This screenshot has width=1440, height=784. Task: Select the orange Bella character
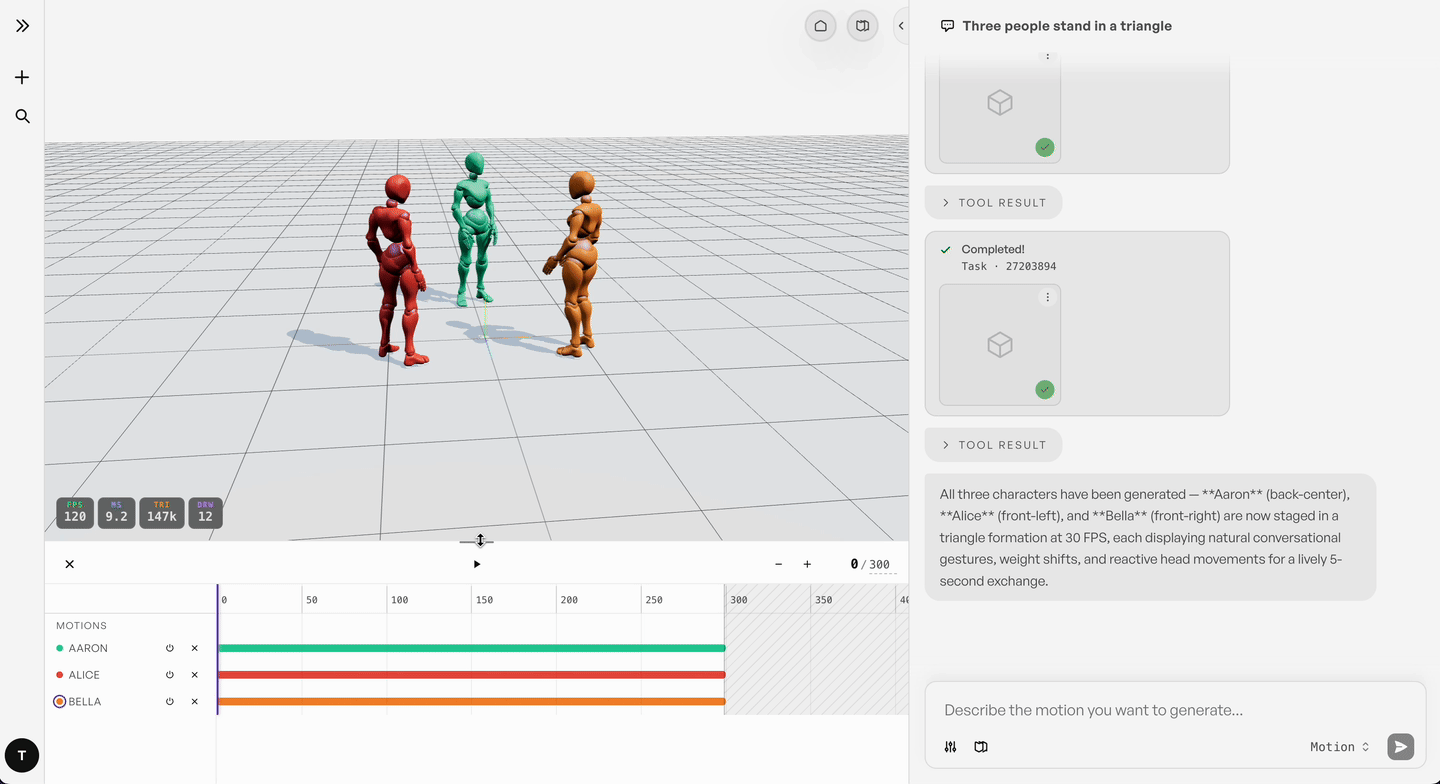(576, 262)
